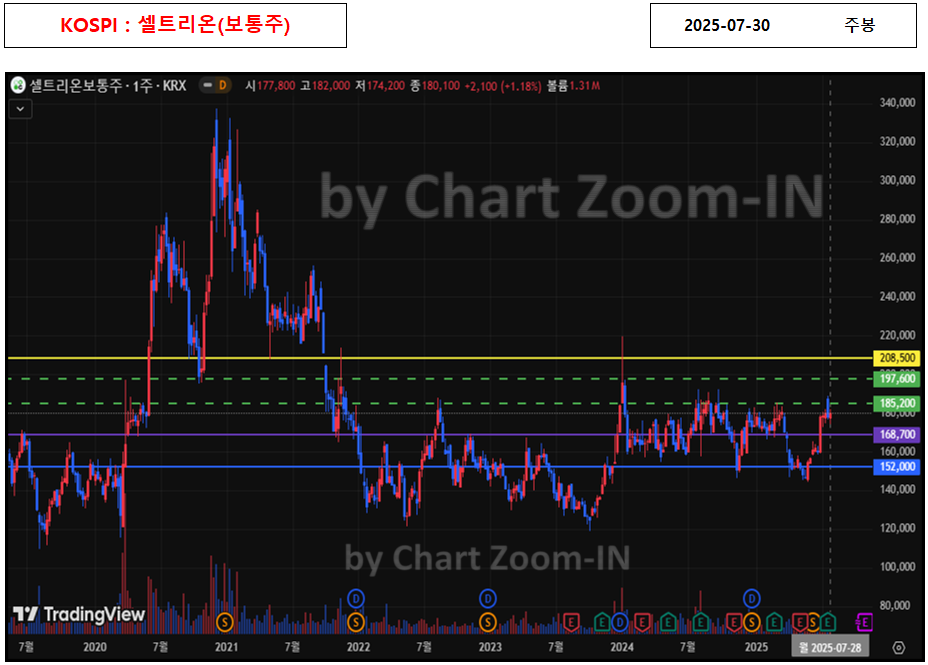Click the 300,000 price axis label
This screenshot has height=665, width=928.
[897, 180]
